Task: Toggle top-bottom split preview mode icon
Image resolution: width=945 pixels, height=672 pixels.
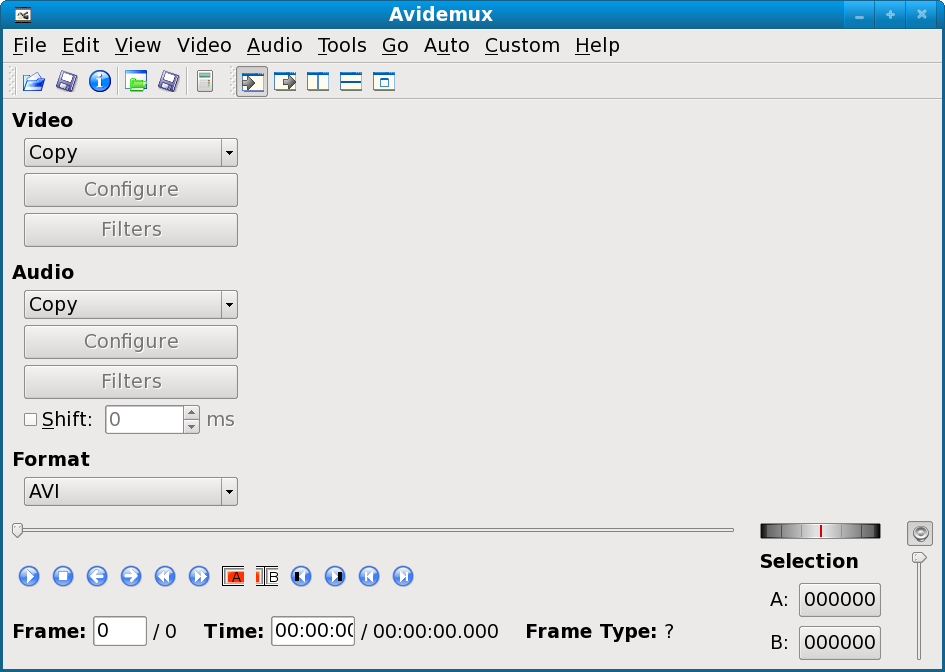Action: point(351,82)
